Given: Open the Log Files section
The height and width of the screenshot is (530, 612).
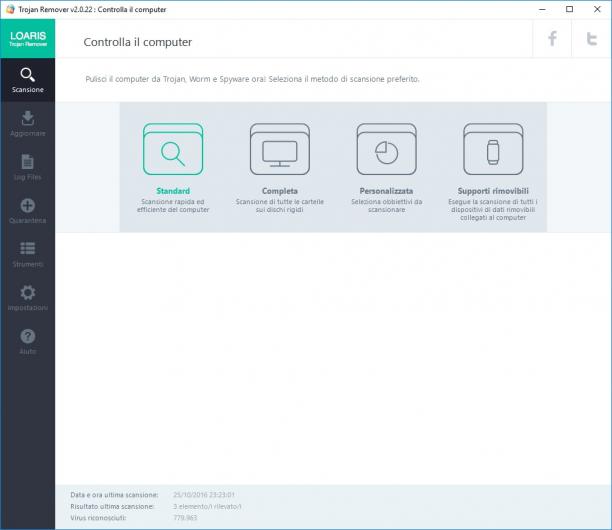Looking at the screenshot, I should pyautogui.click(x=28, y=167).
